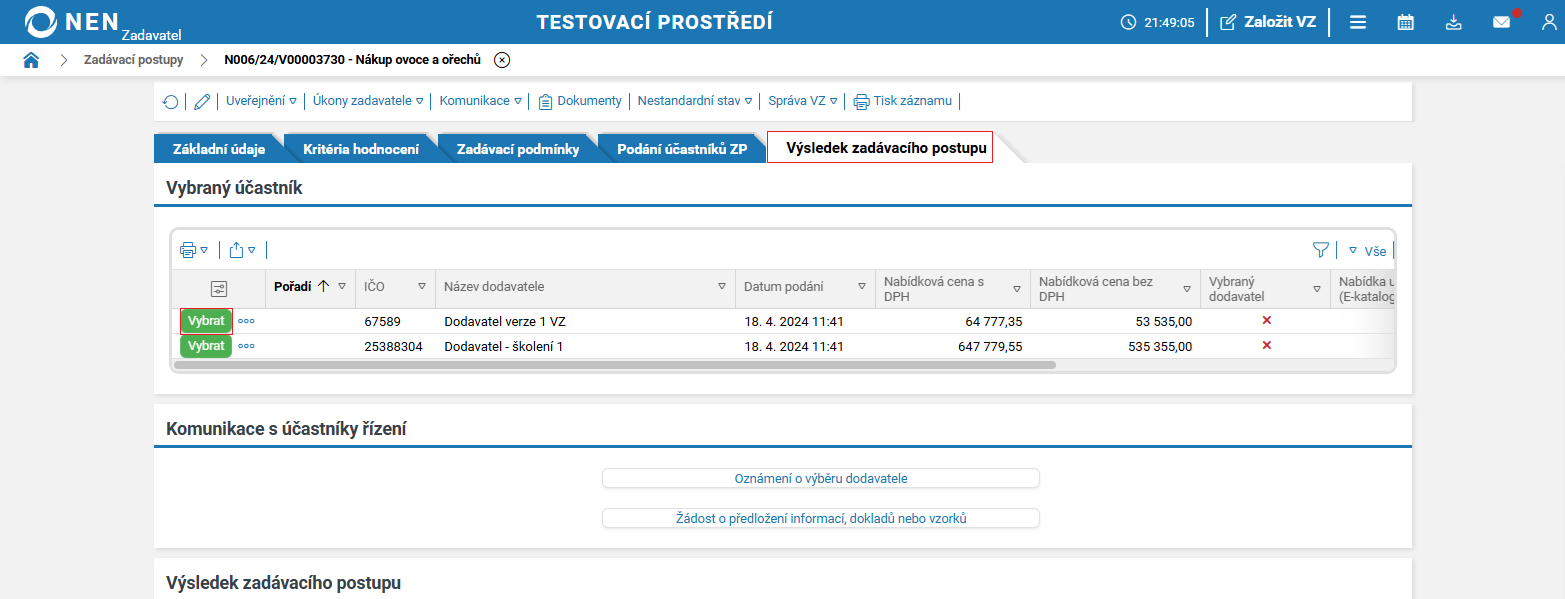Open the Název dodavatele column filter arrow
The height and width of the screenshot is (599, 1565).
click(x=722, y=287)
